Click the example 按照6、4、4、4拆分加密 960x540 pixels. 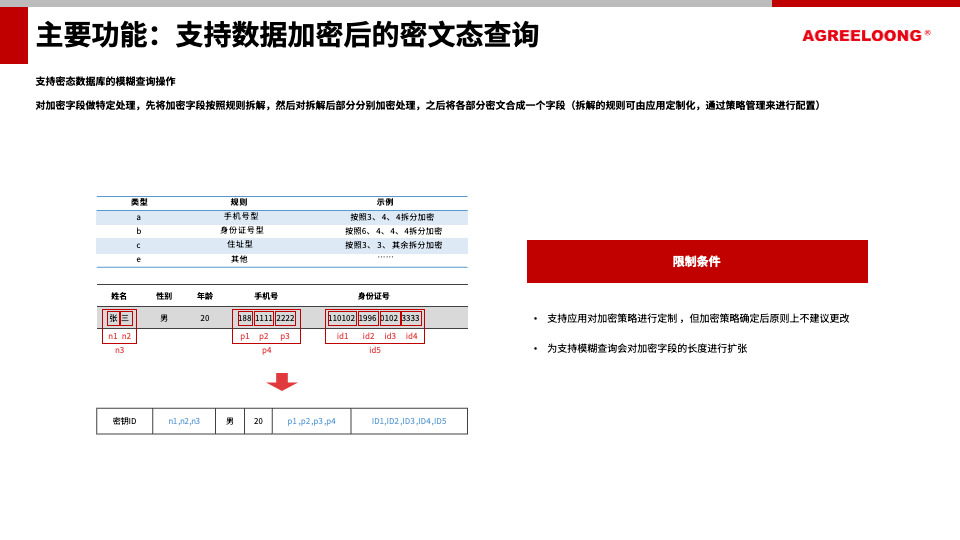pos(393,231)
